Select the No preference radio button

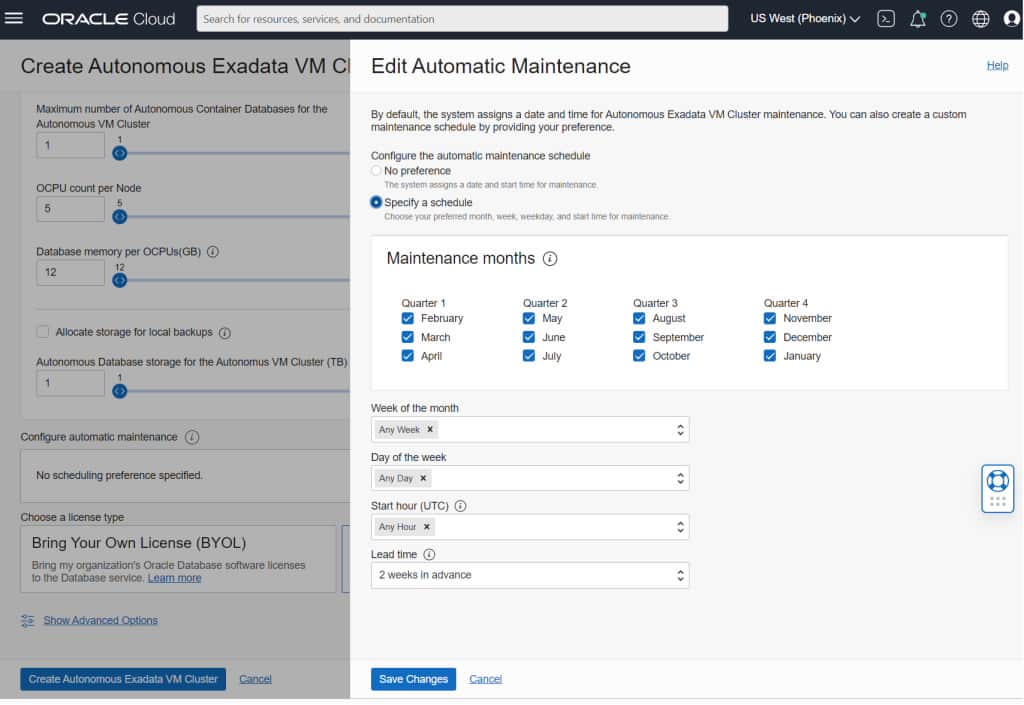pos(375,171)
